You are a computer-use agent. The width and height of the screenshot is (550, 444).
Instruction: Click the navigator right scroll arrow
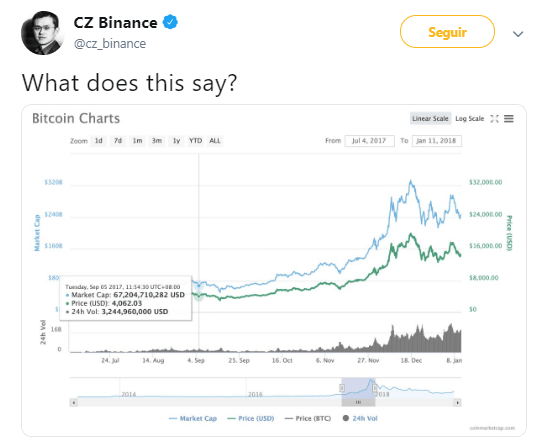pos(457,403)
